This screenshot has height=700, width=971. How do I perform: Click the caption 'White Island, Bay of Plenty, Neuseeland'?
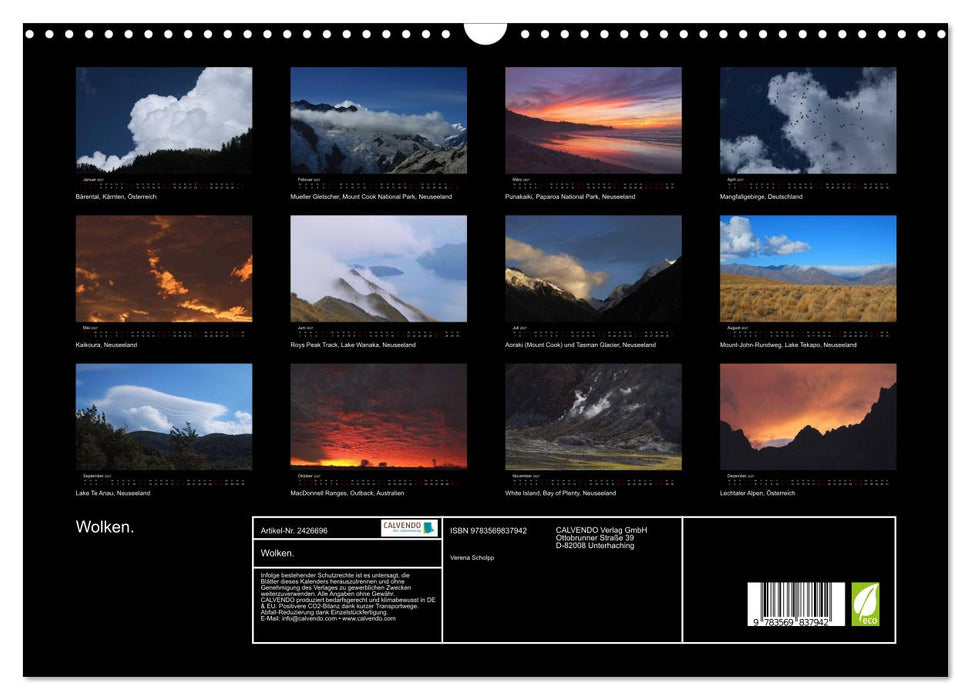pos(560,493)
